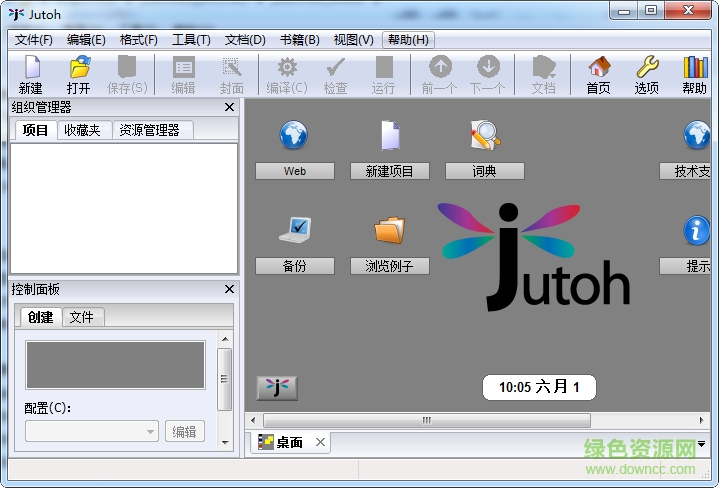Open the 文档(D) menu
This screenshot has height=488, width=719.
coord(245,40)
